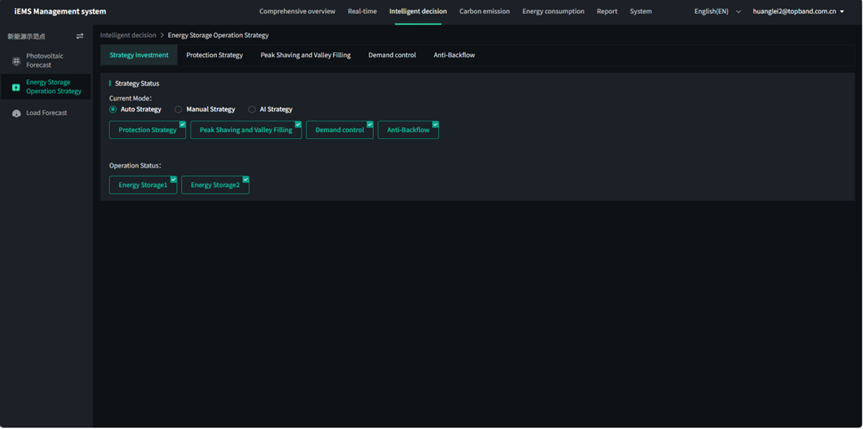The width and height of the screenshot is (863, 429).
Task: Toggle the Peak Shaving and Valley Filling chip
Action: tap(246, 130)
